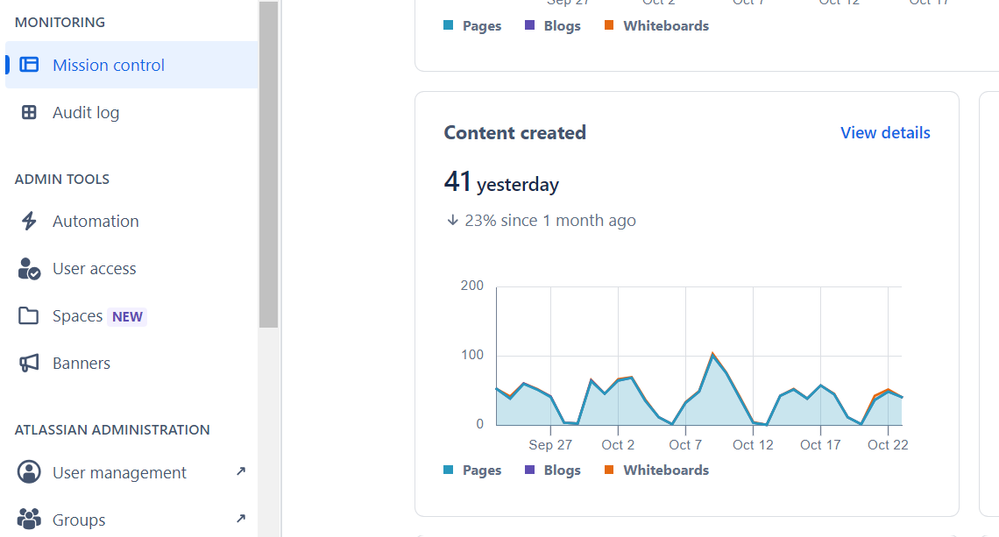
Task: Select User access in sidebar
Action: click(x=131, y=268)
